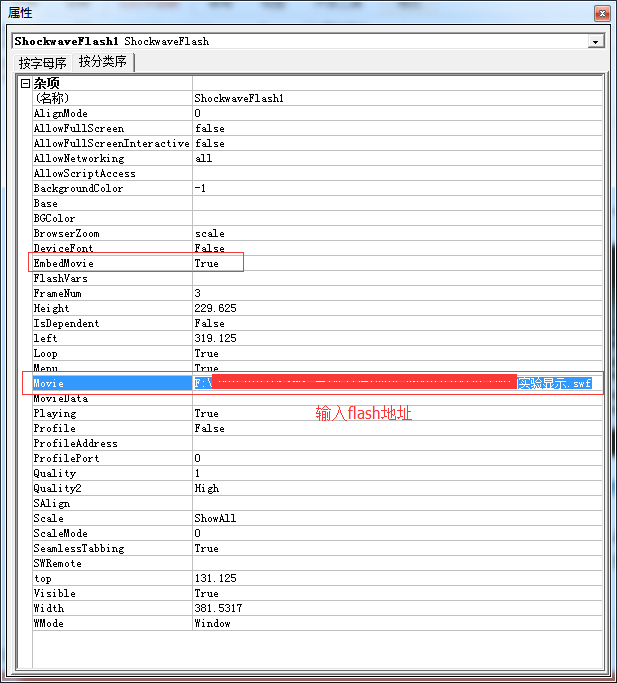Select the Loop property name
The image size is (617, 683).
tap(112, 353)
